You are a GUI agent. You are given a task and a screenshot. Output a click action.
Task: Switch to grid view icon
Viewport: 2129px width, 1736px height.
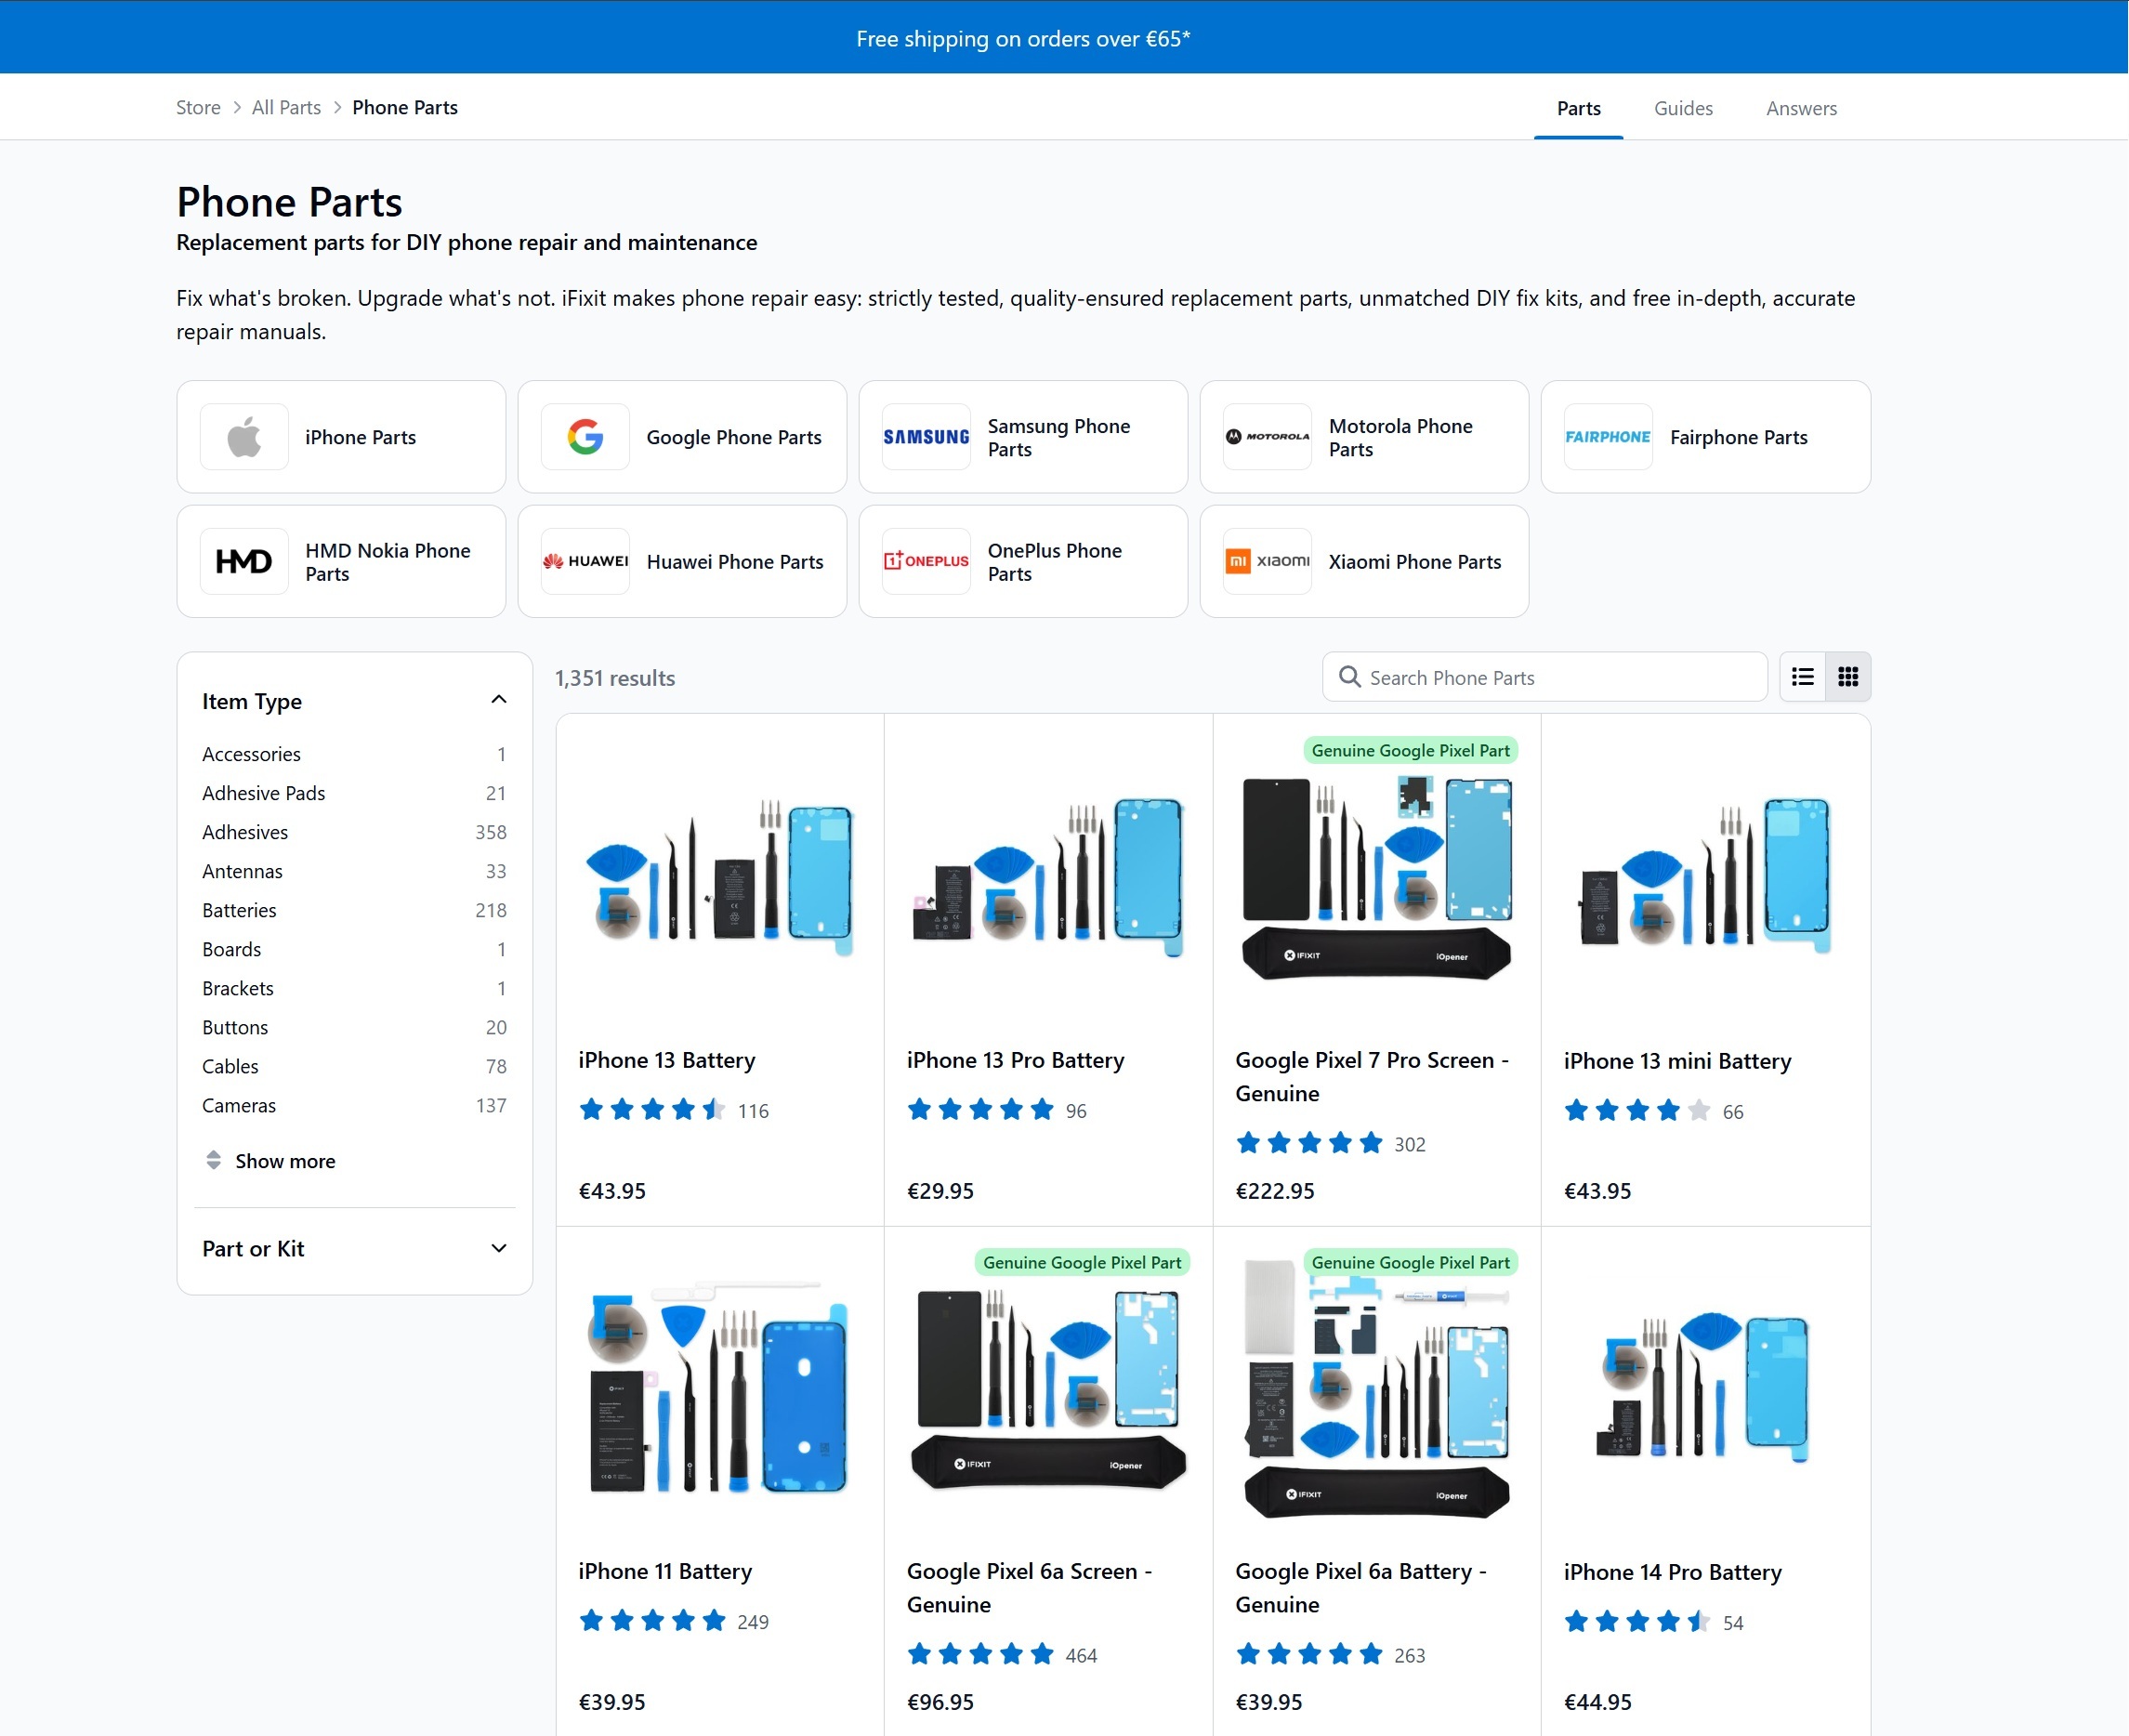point(1847,677)
